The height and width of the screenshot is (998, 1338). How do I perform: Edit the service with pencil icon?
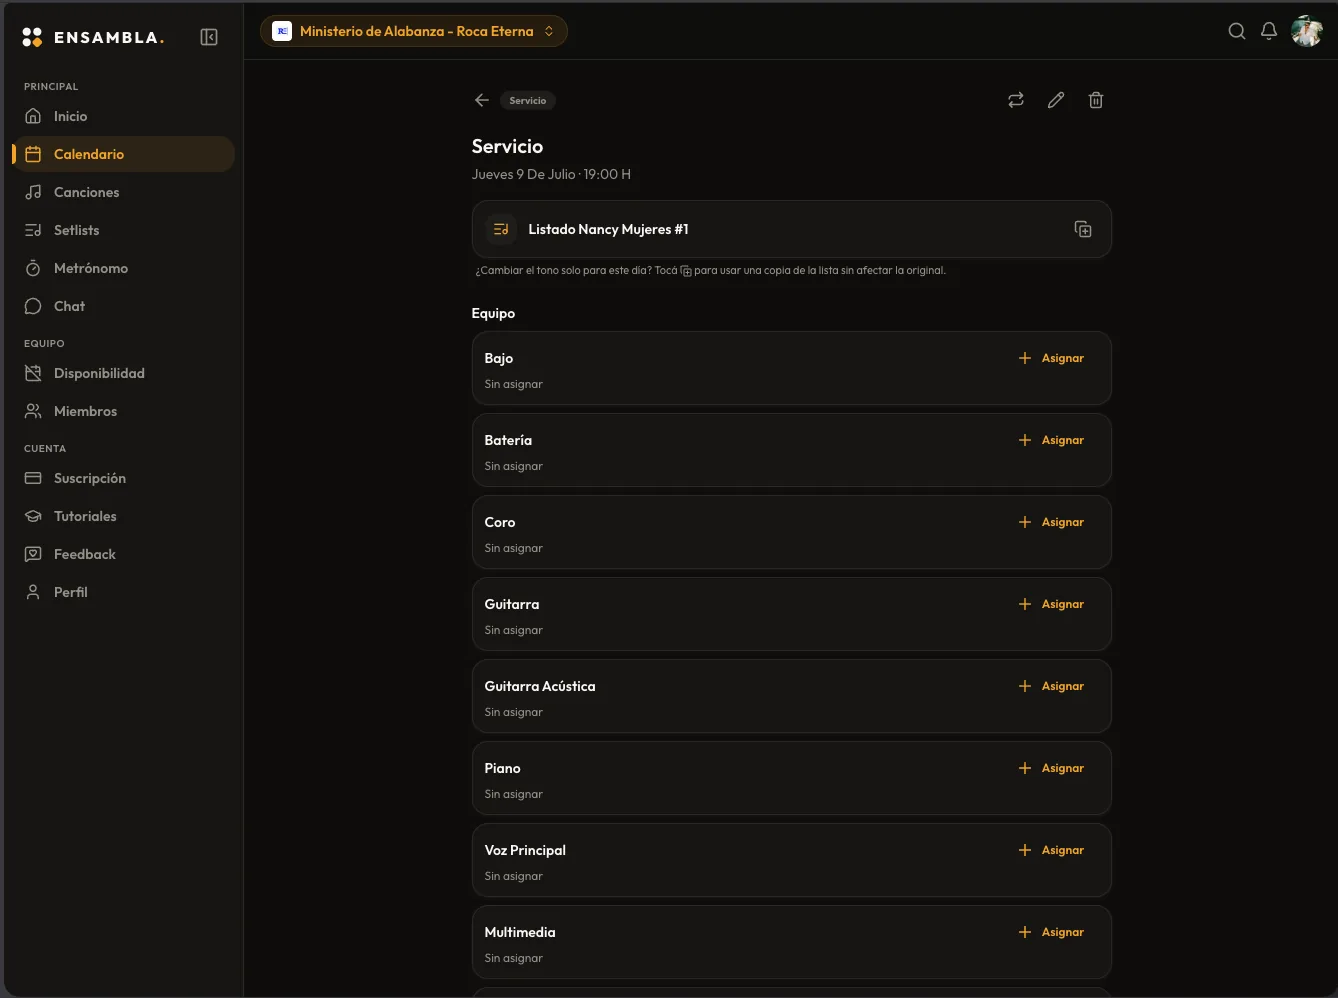click(x=1056, y=100)
